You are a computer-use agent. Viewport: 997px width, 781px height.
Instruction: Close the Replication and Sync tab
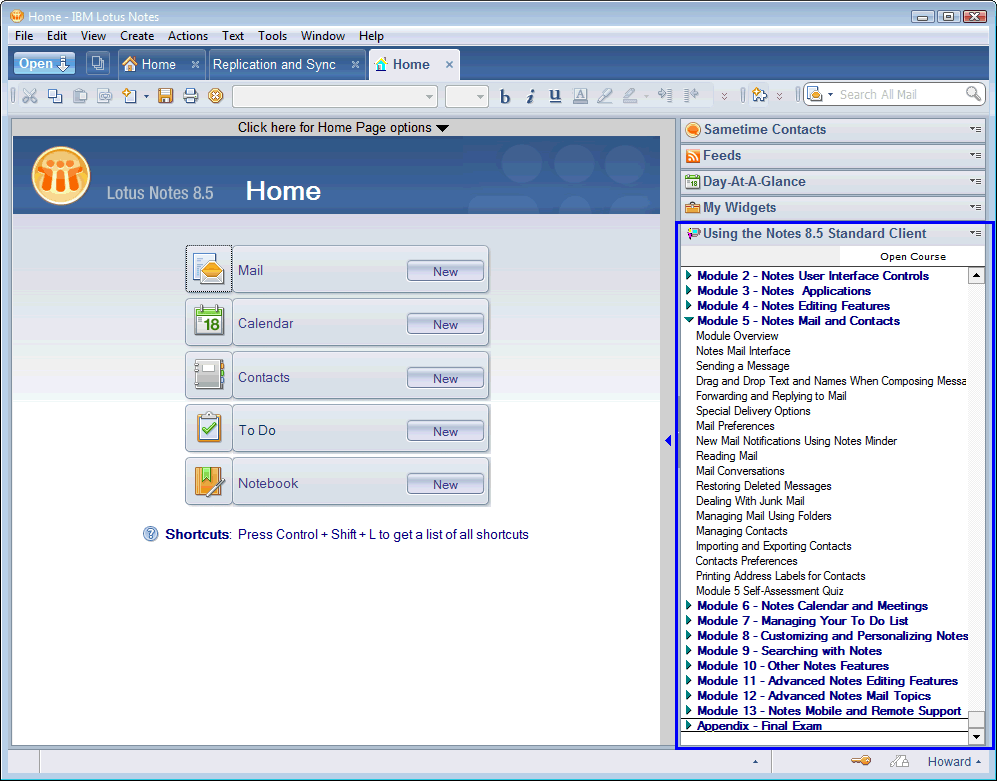[x=355, y=64]
